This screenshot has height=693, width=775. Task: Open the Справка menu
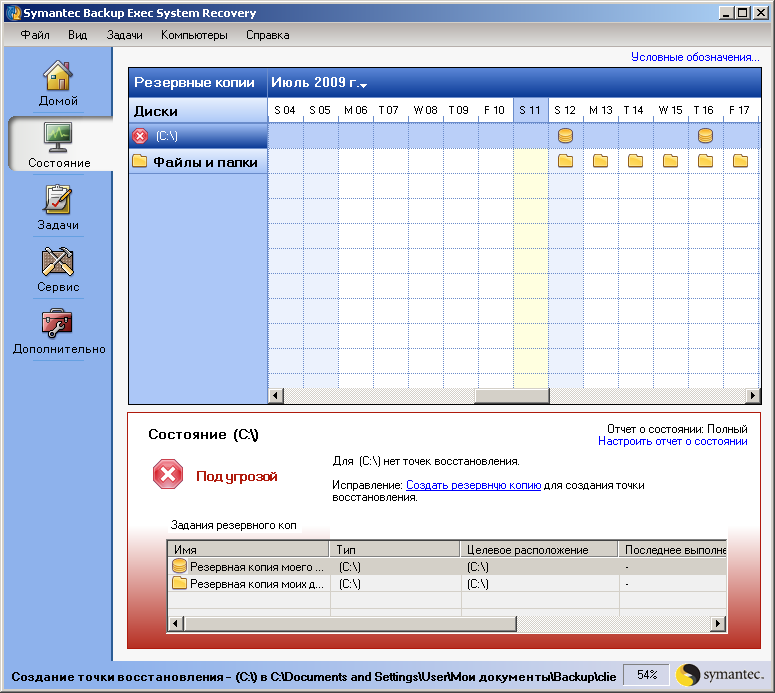[x=268, y=35]
